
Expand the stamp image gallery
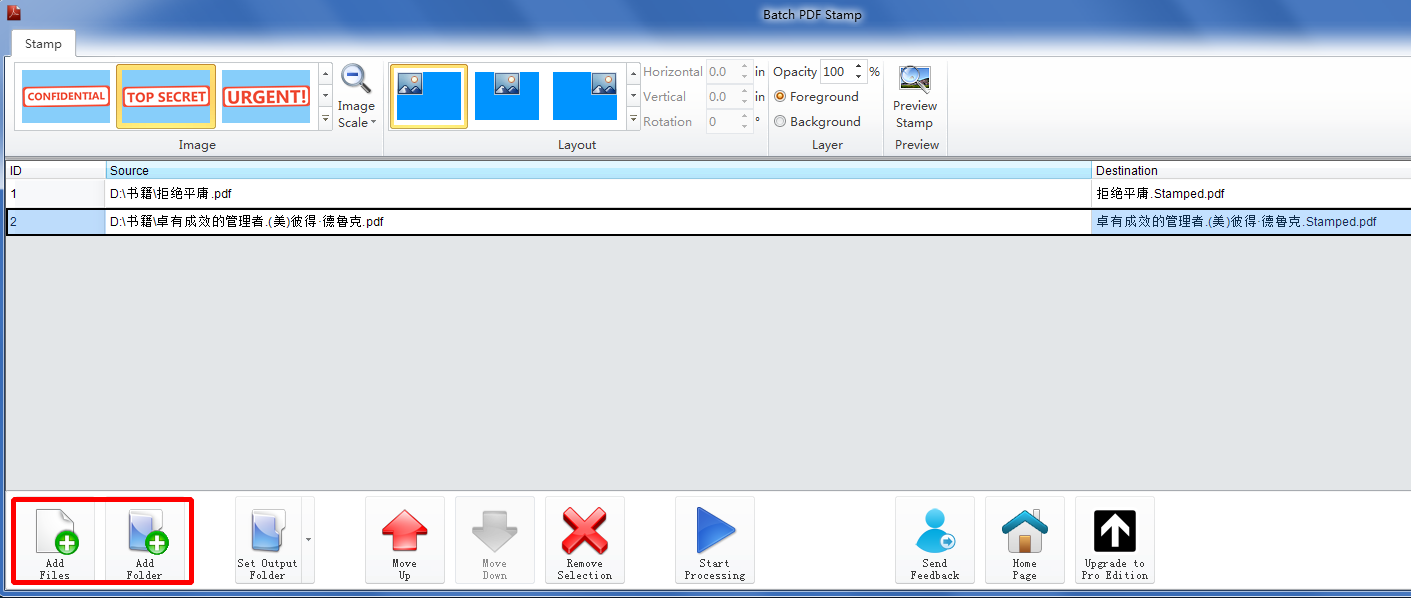click(325, 119)
